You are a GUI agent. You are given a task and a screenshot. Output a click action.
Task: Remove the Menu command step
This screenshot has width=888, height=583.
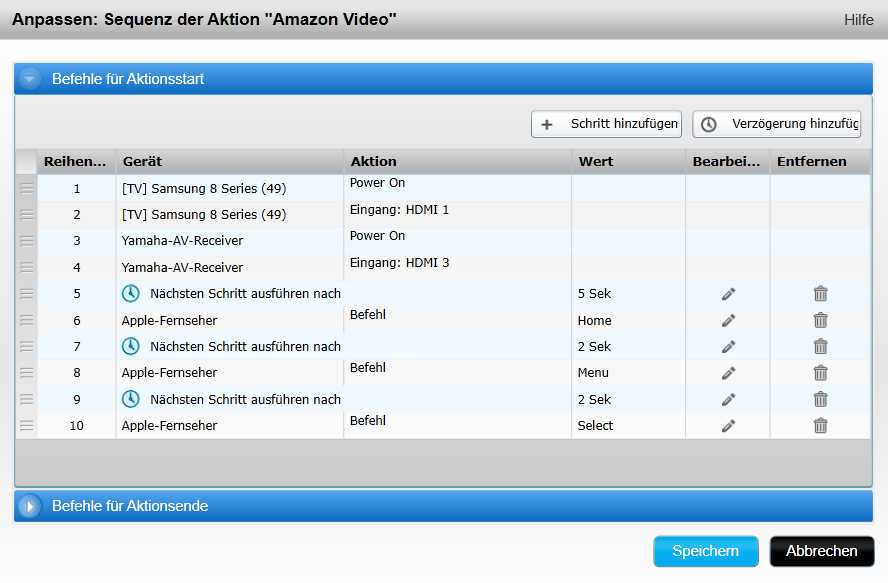click(x=821, y=373)
